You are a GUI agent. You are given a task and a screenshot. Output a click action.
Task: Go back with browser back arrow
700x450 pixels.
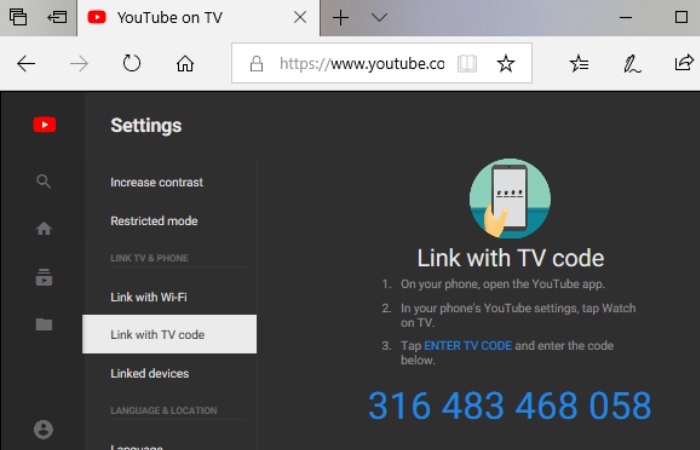26,64
